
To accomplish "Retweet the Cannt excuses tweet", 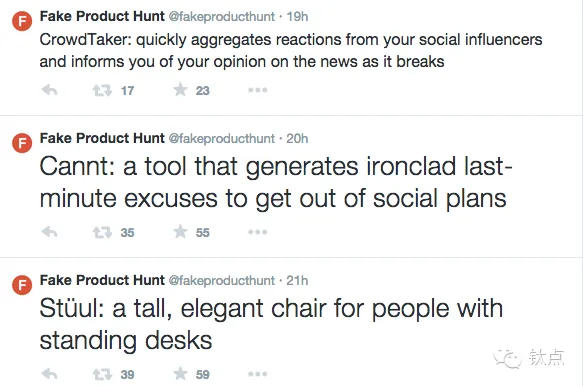I will click(102, 232).
